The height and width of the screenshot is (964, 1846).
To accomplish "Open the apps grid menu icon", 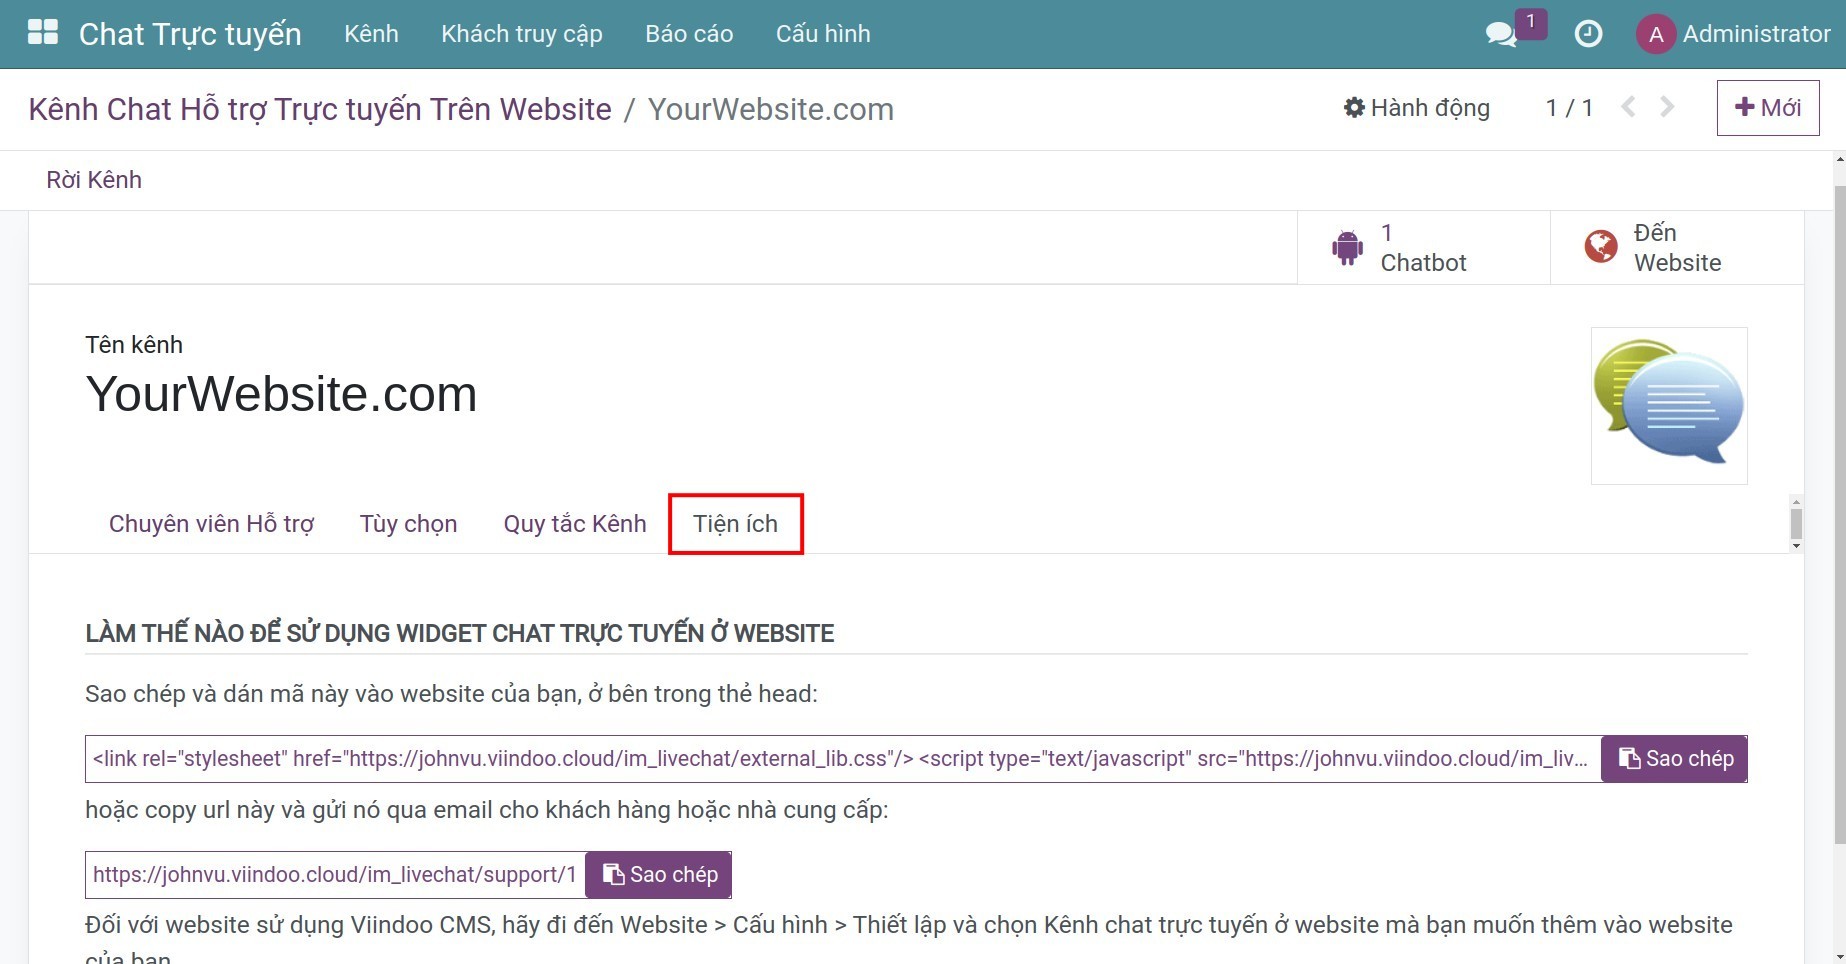I will (x=43, y=33).
